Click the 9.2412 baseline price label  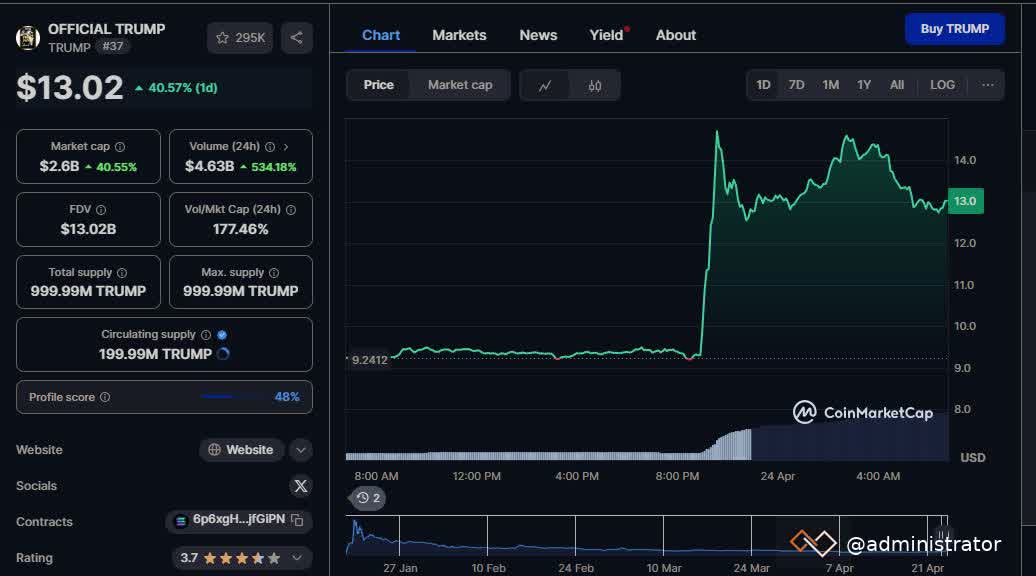[369, 360]
